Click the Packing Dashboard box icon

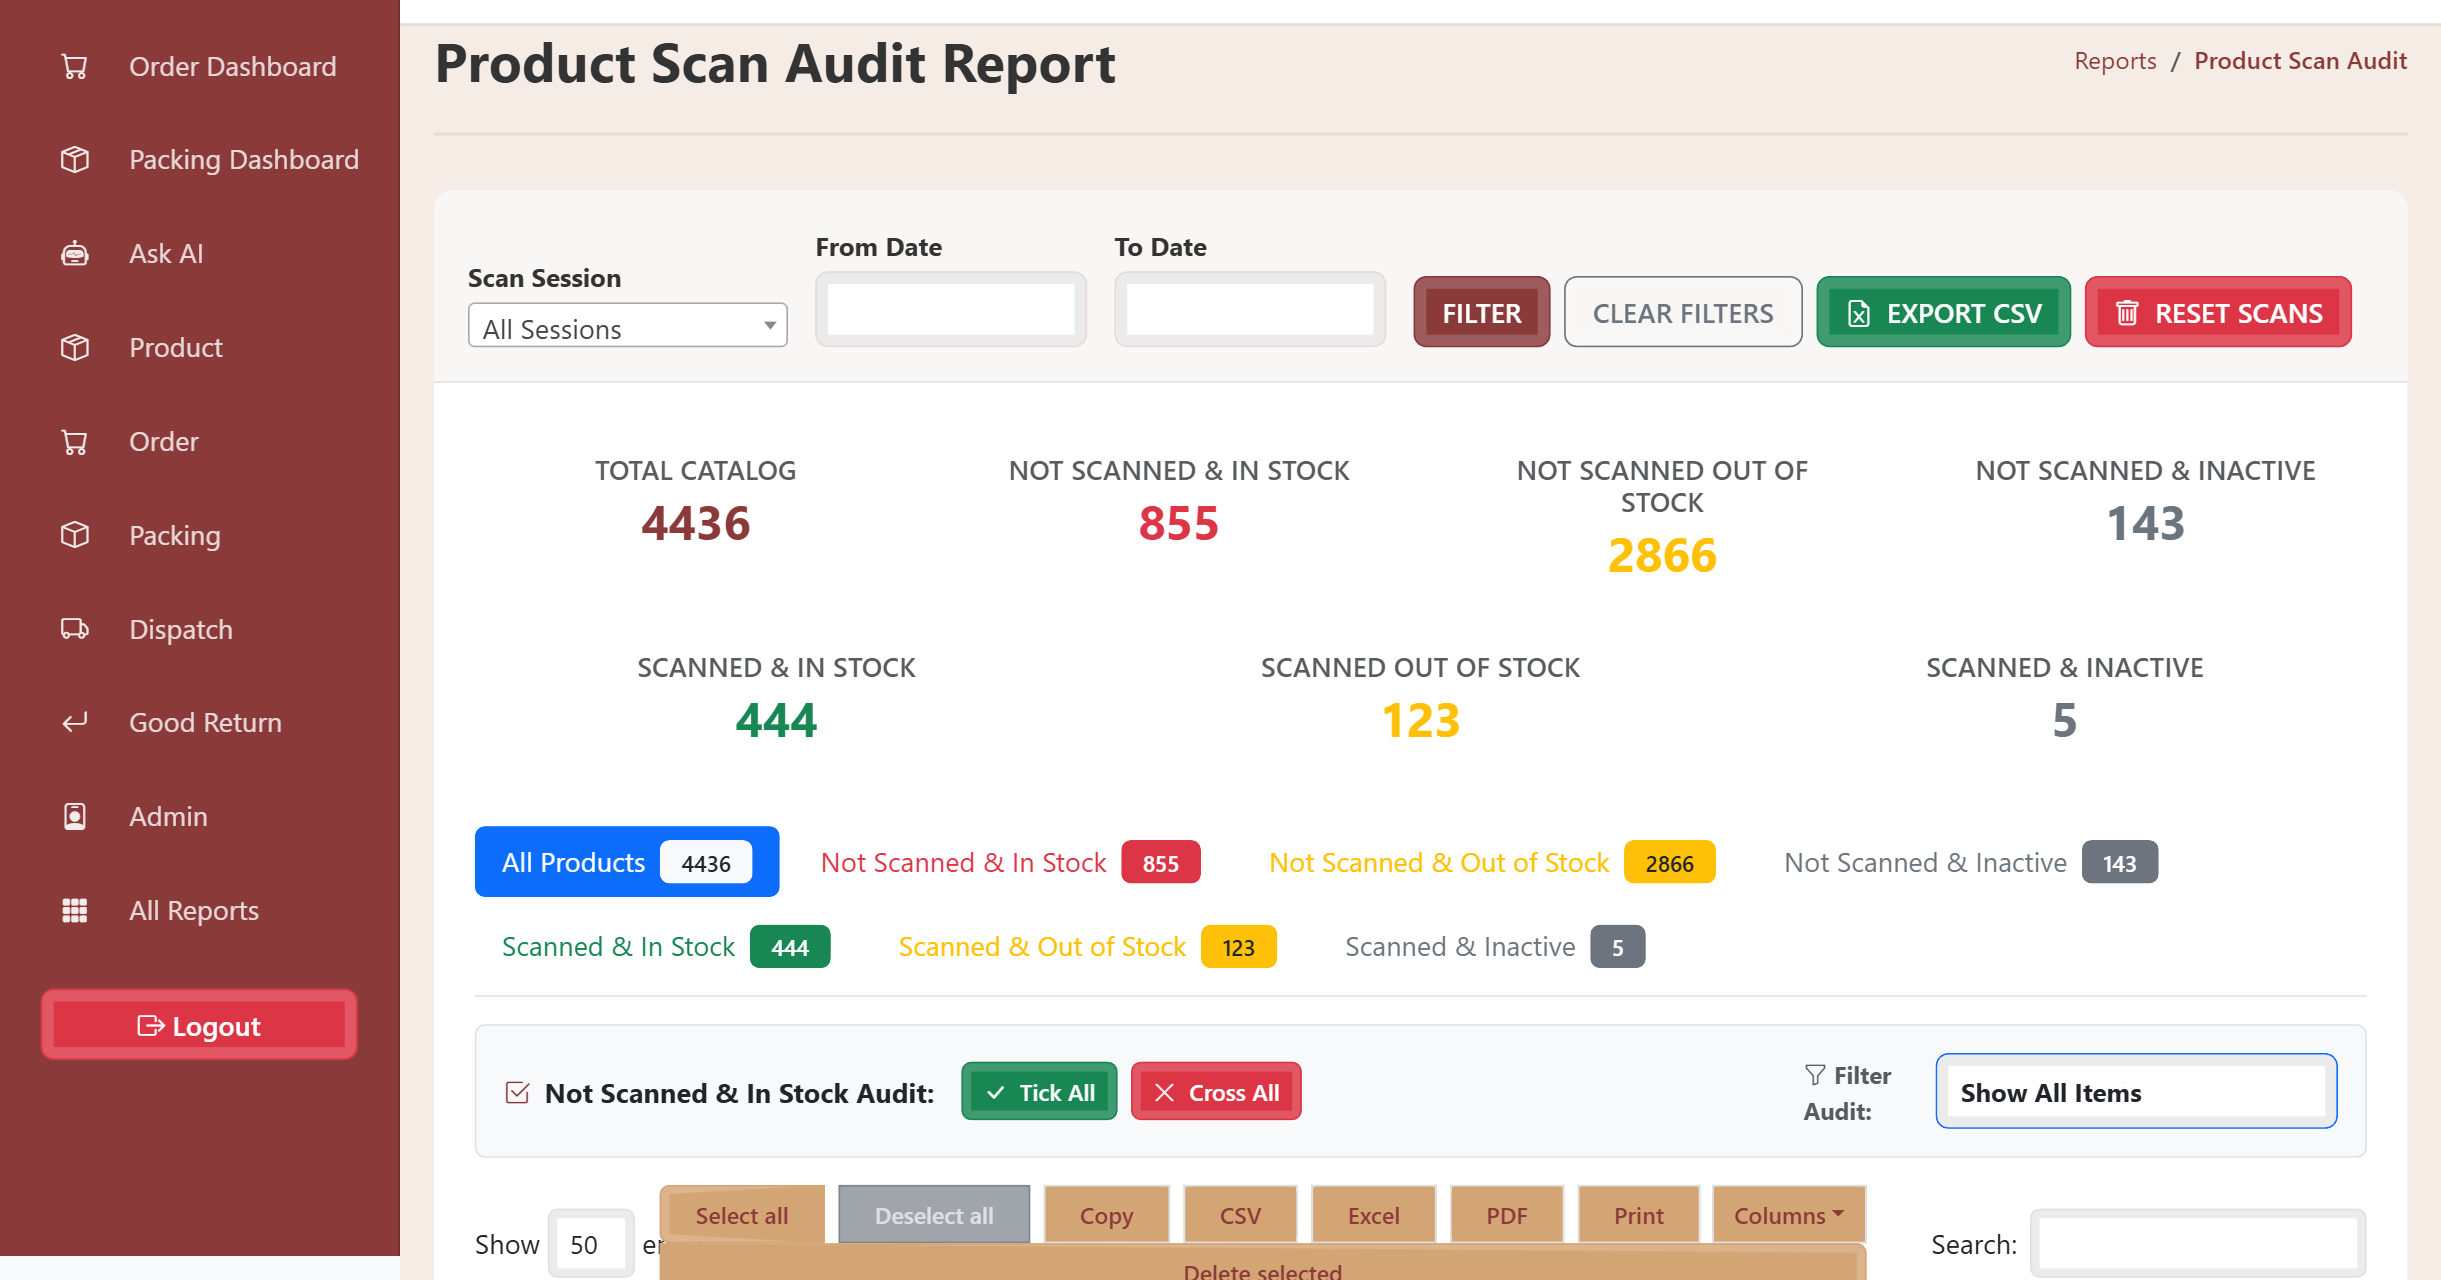pyautogui.click(x=74, y=160)
